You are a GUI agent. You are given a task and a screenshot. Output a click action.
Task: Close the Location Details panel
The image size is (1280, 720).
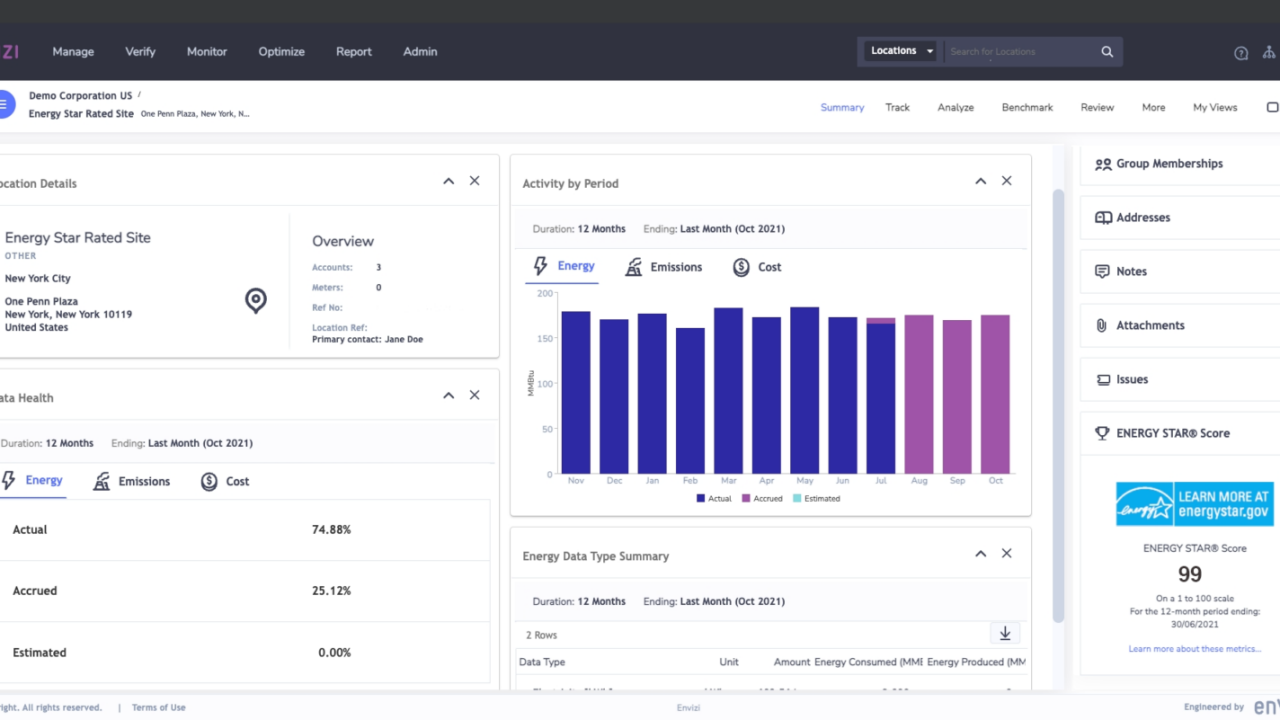click(x=475, y=181)
